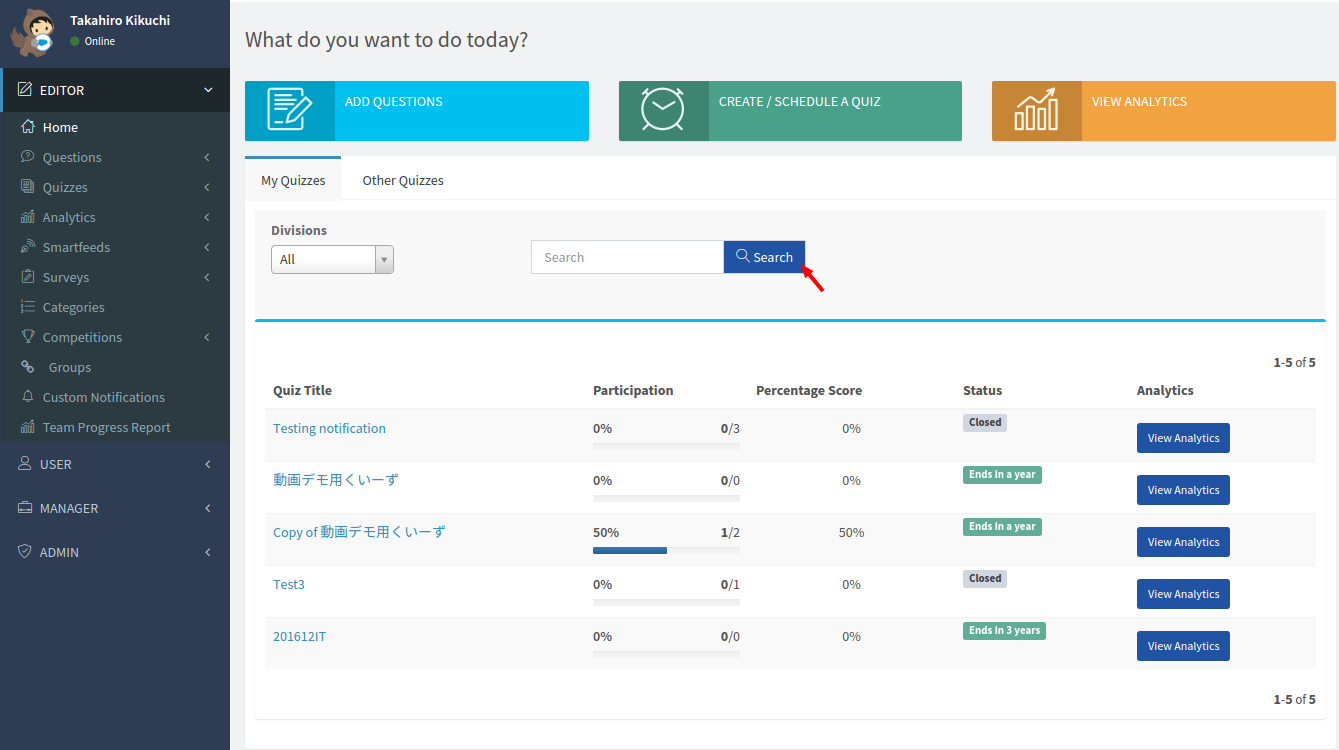Click the Home house icon in sidebar
The image size is (1339, 750).
28,127
